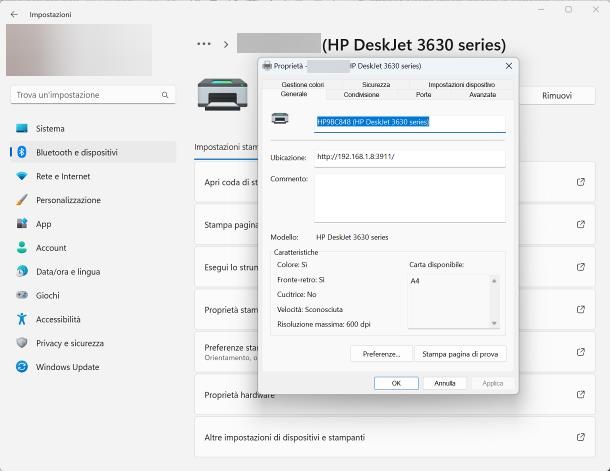
Task: Click the Commento text area
Action: (x=410, y=198)
